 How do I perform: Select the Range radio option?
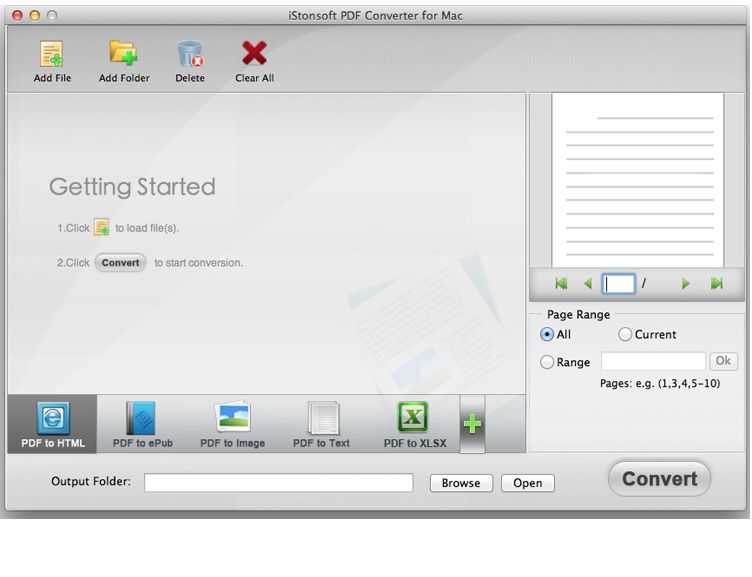(547, 362)
